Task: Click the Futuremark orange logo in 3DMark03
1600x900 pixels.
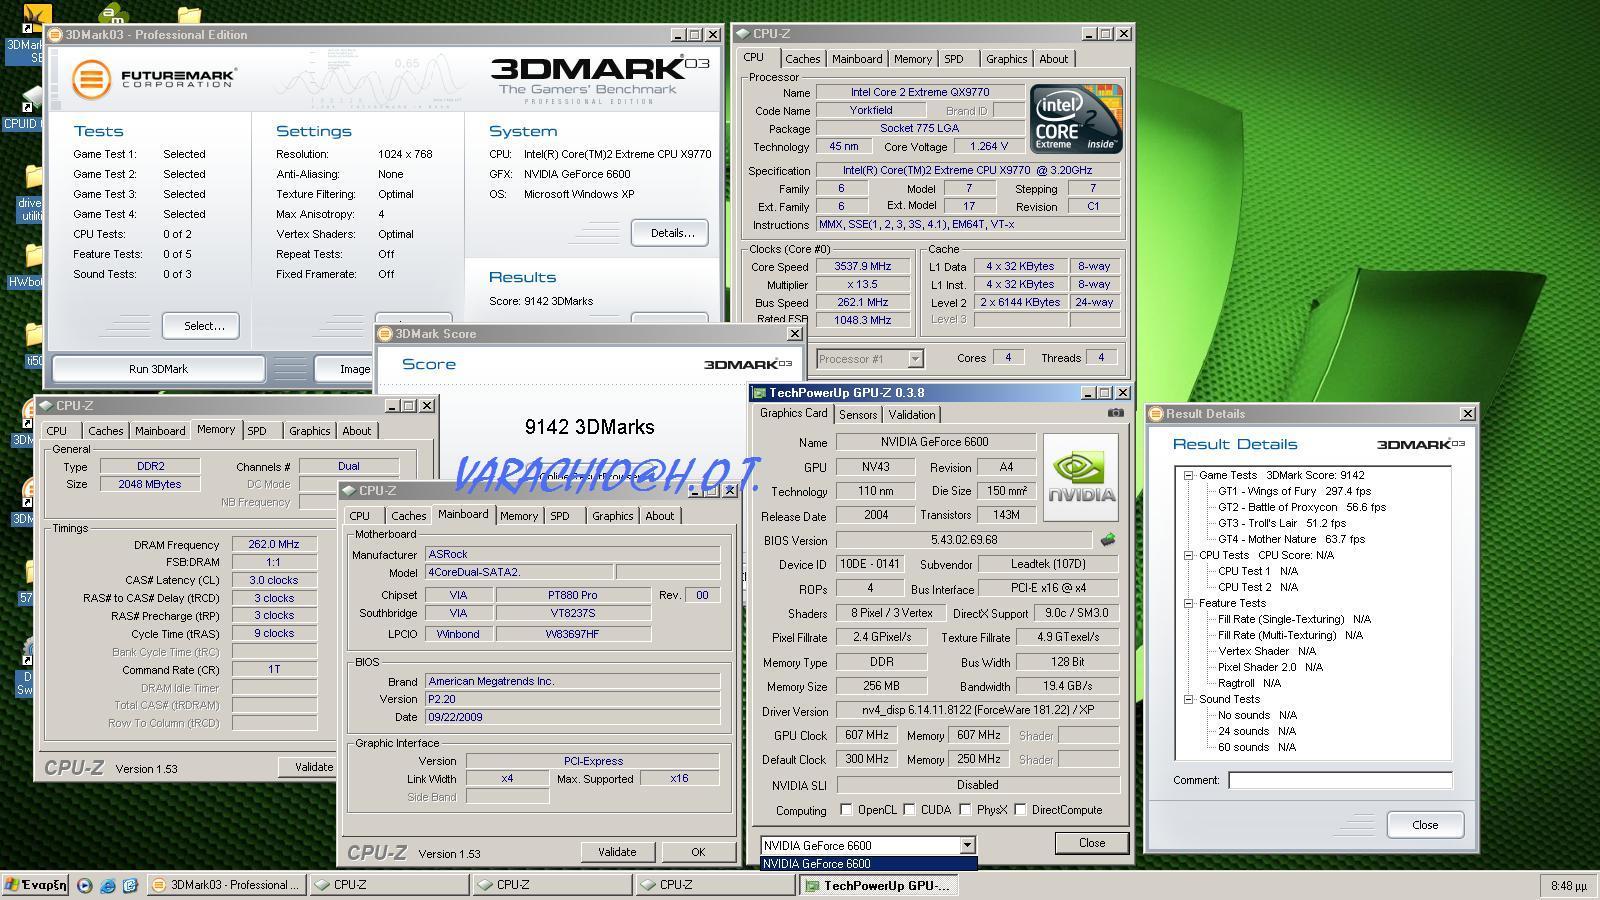Action: coord(90,79)
